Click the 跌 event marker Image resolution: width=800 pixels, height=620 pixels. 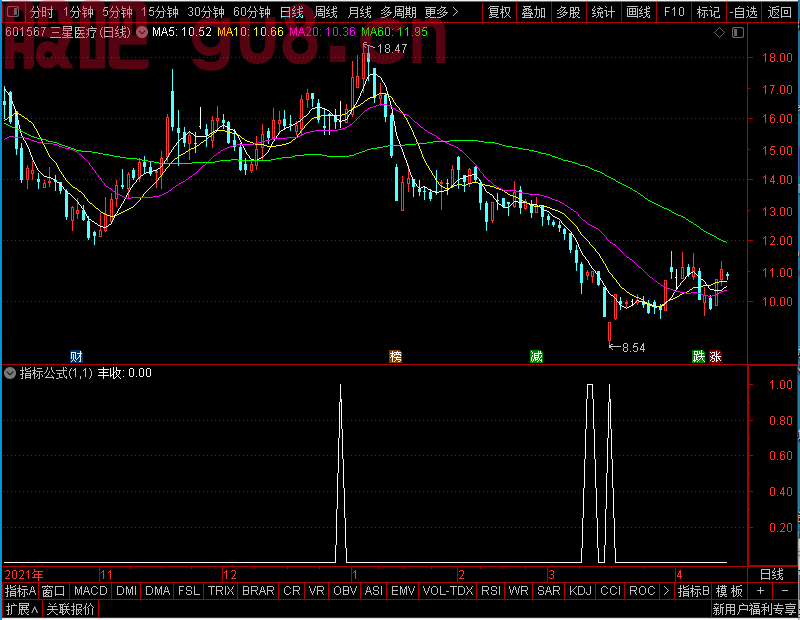[698, 356]
